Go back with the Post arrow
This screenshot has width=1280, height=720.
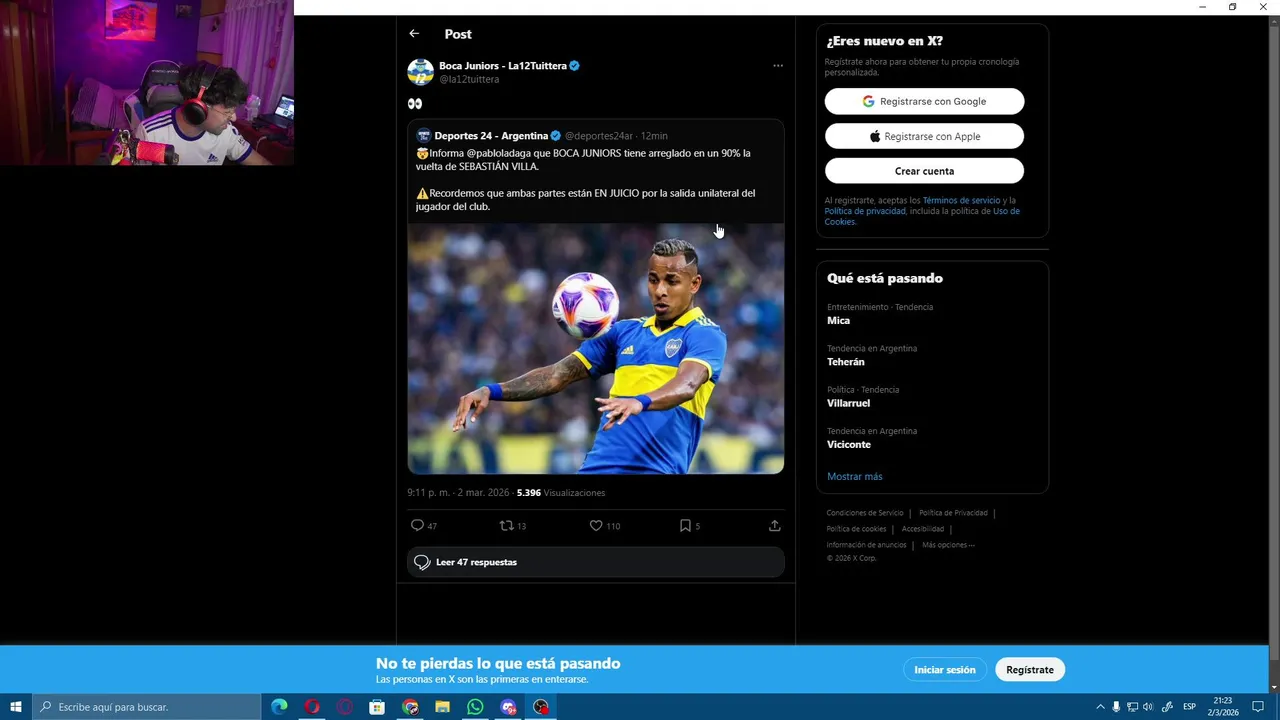[414, 34]
